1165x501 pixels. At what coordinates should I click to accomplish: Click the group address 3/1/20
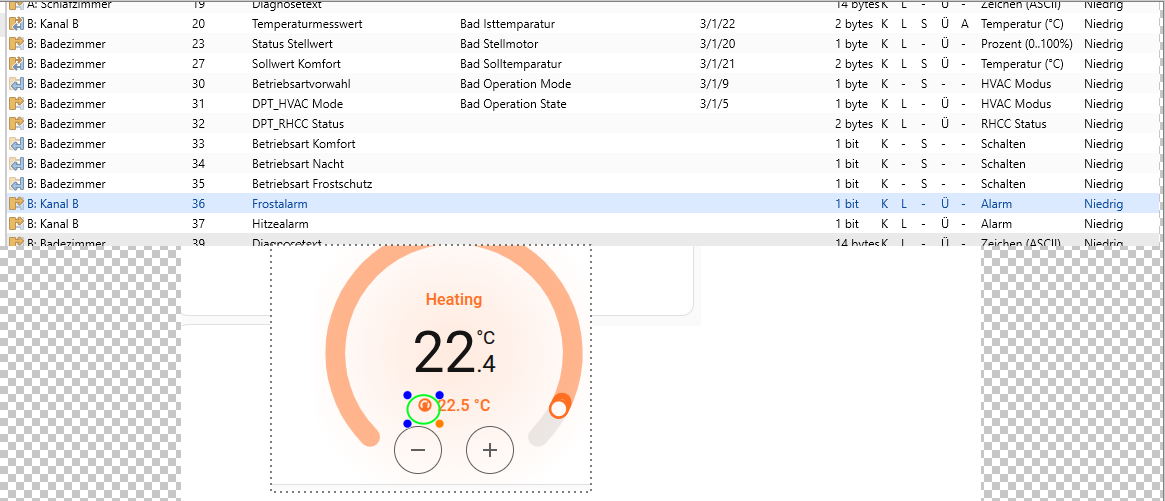(718, 44)
